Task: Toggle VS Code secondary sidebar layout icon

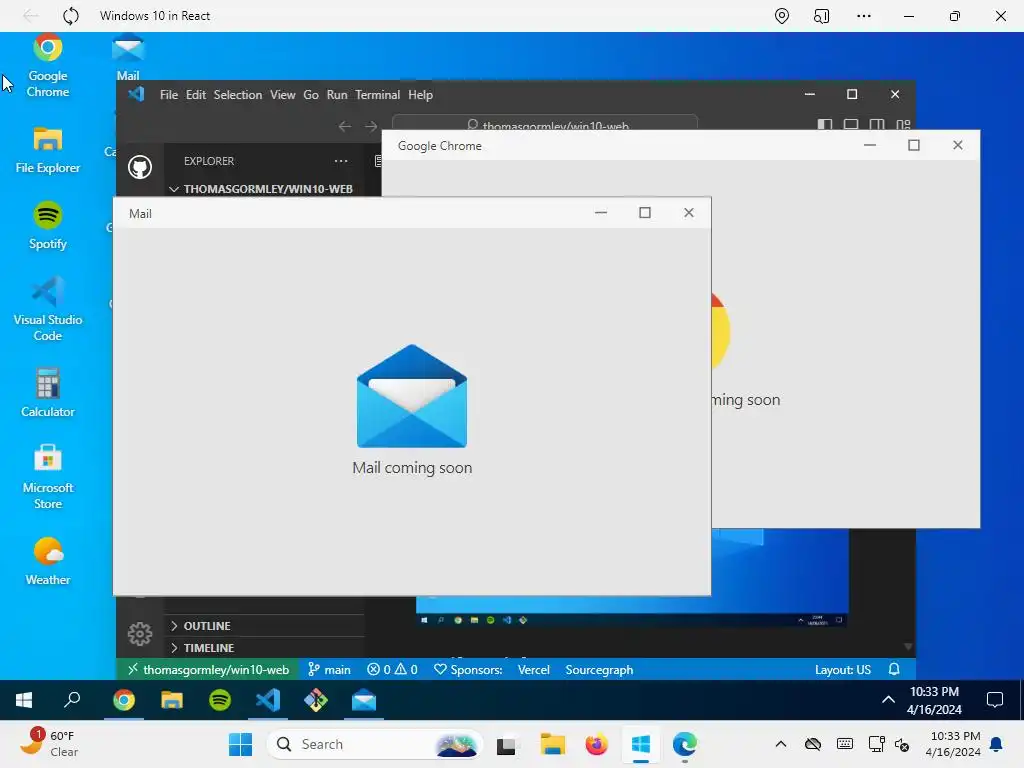Action: point(877,124)
